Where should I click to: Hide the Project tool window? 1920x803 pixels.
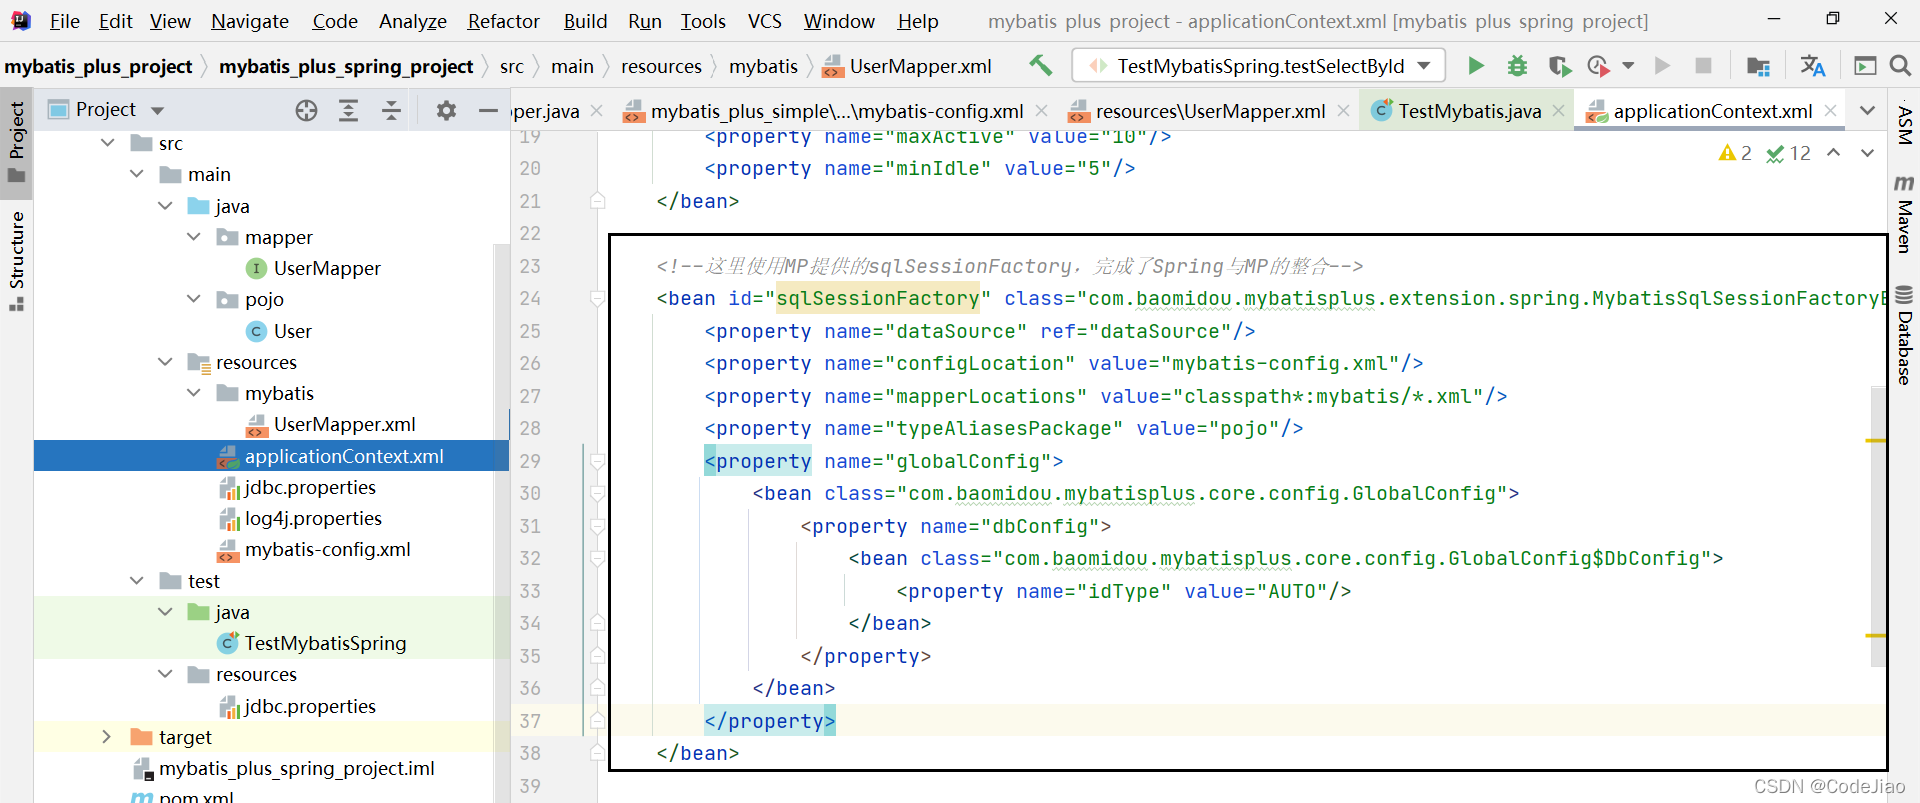coord(488,110)
